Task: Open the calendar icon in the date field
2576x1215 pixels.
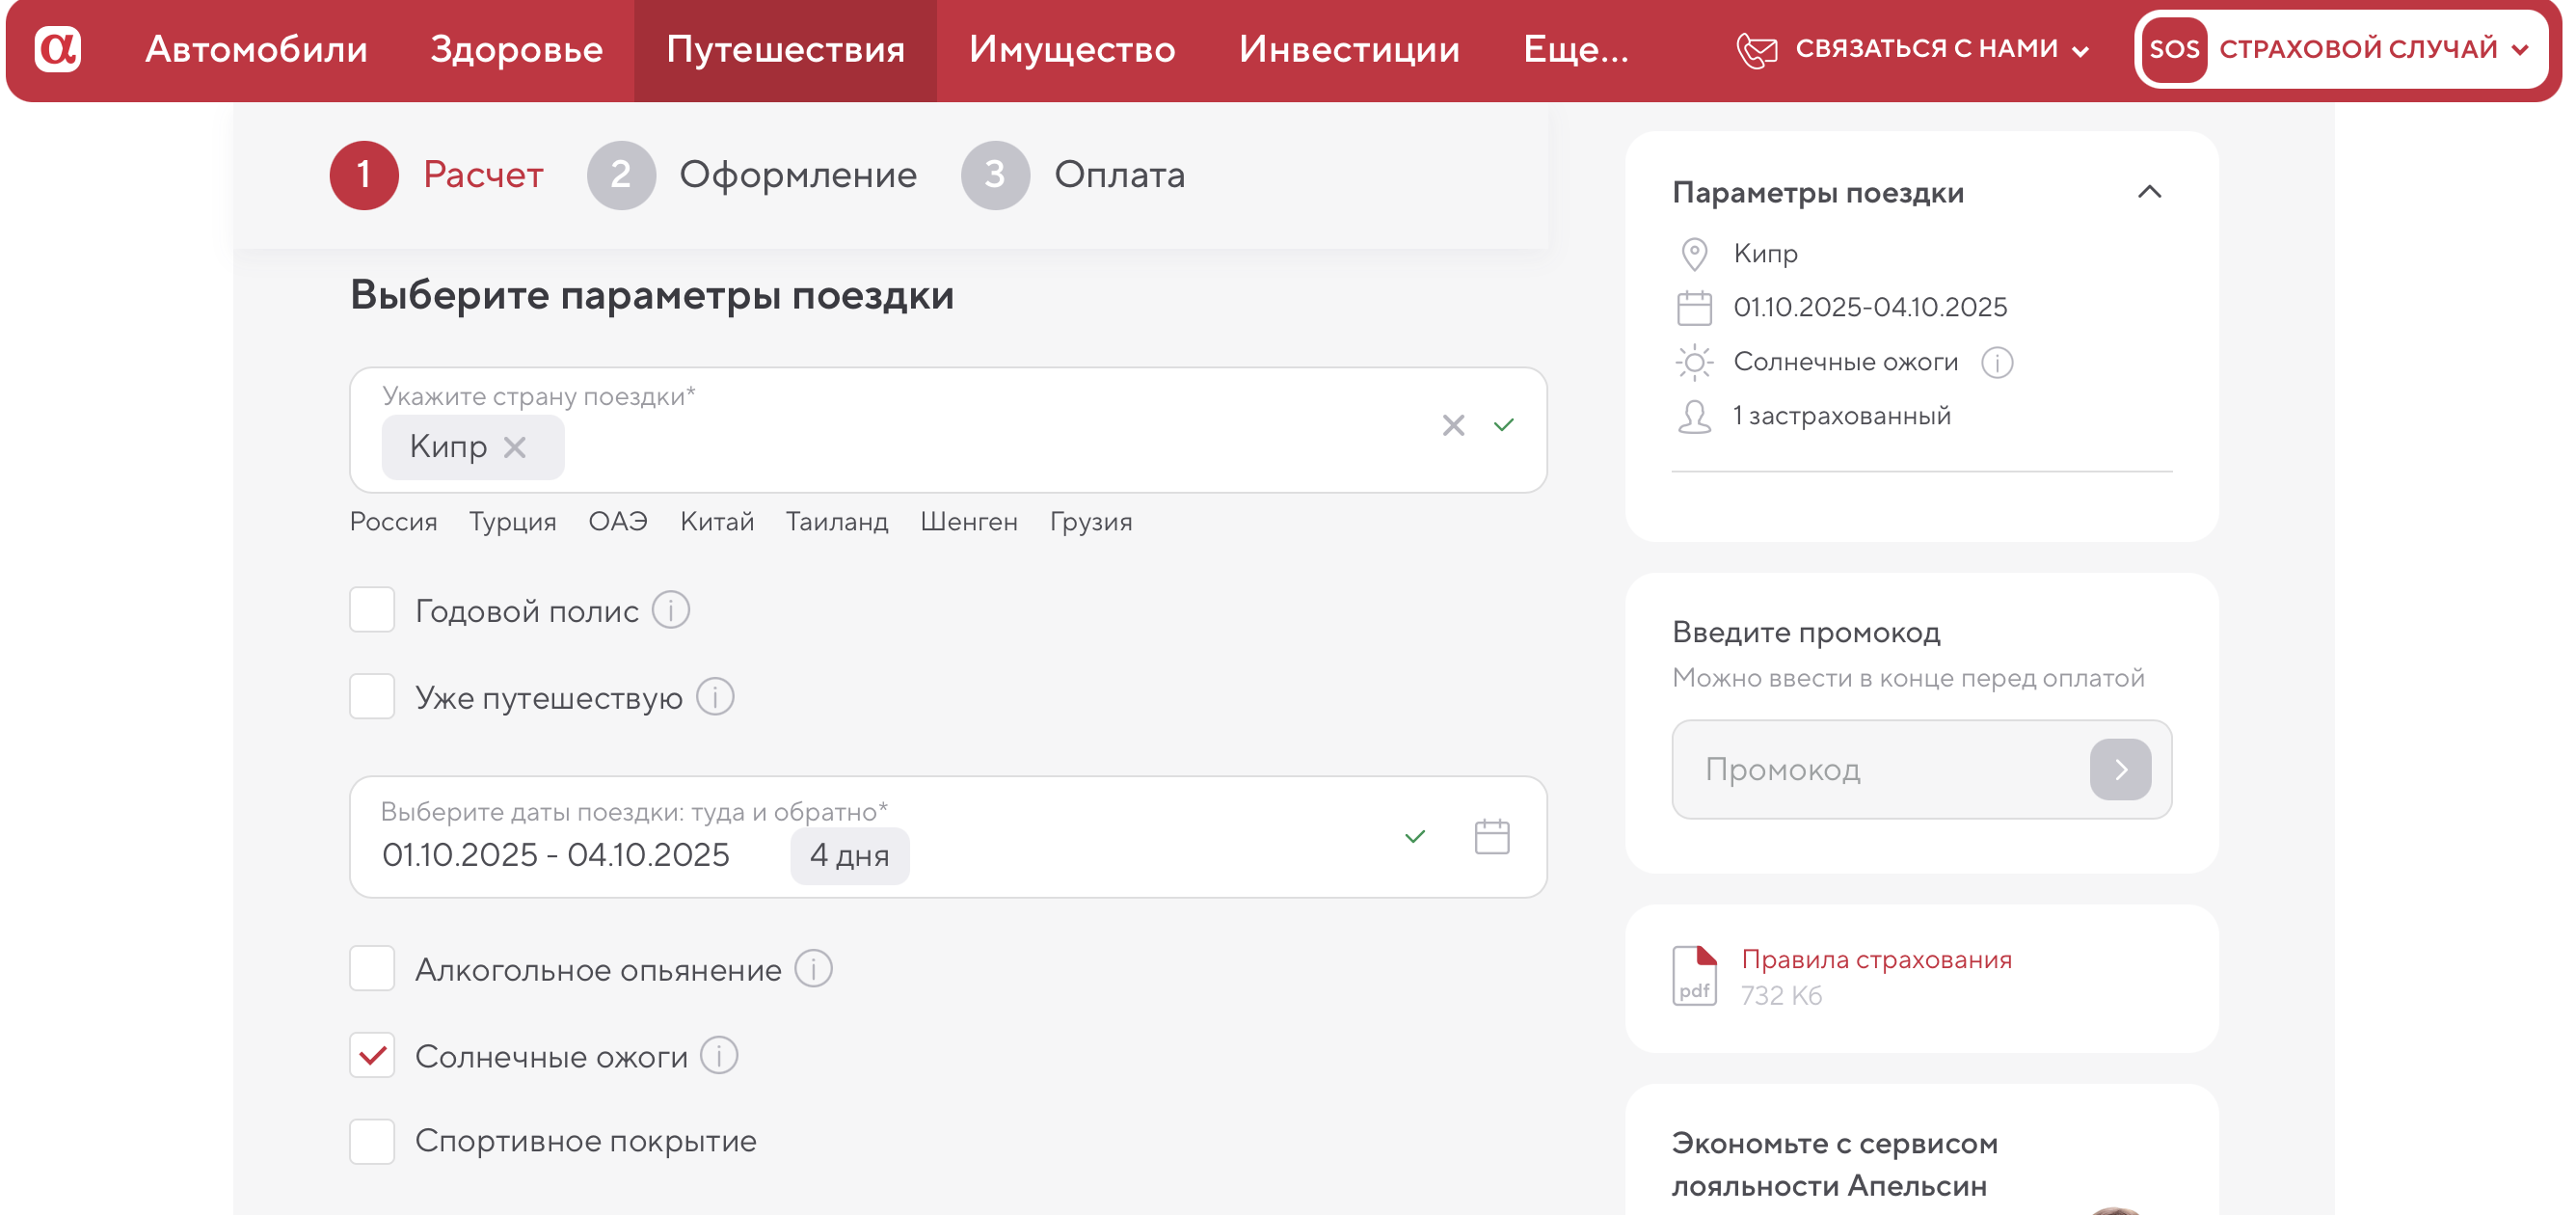Action: point(1491,837)
